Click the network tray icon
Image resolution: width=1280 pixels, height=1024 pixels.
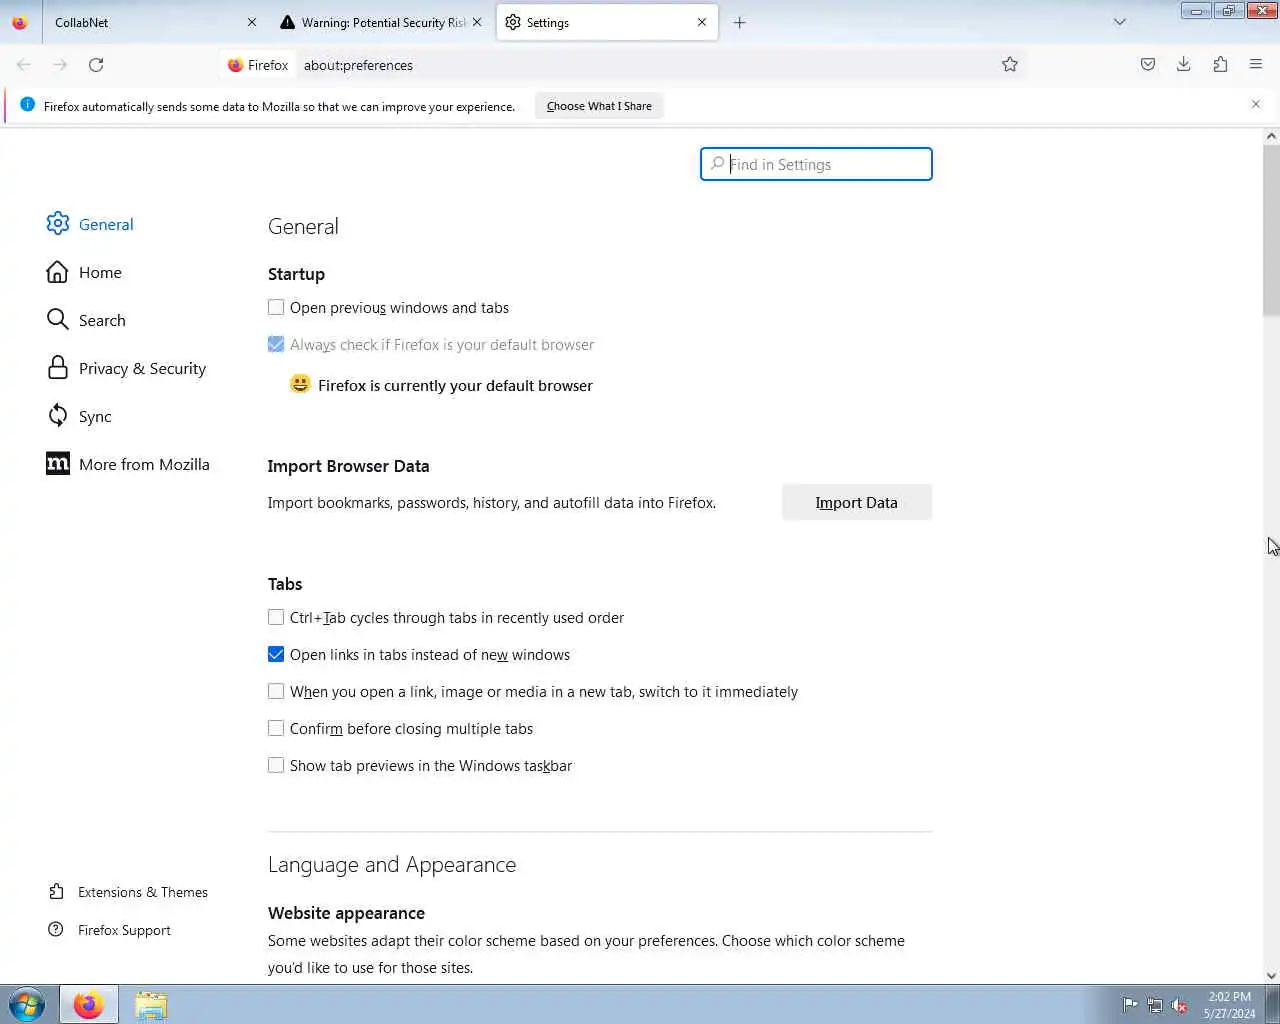1154,1005
